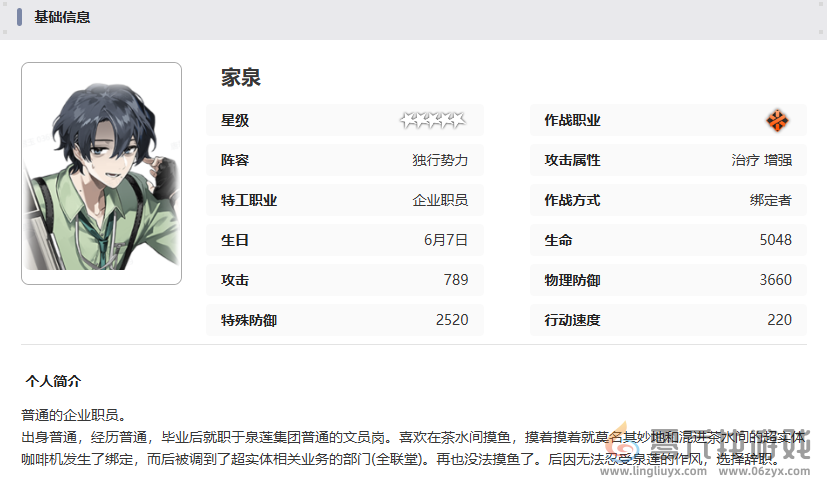Click the character name 家泉
This screenshot has height=479, width=827.
(241, 77)
